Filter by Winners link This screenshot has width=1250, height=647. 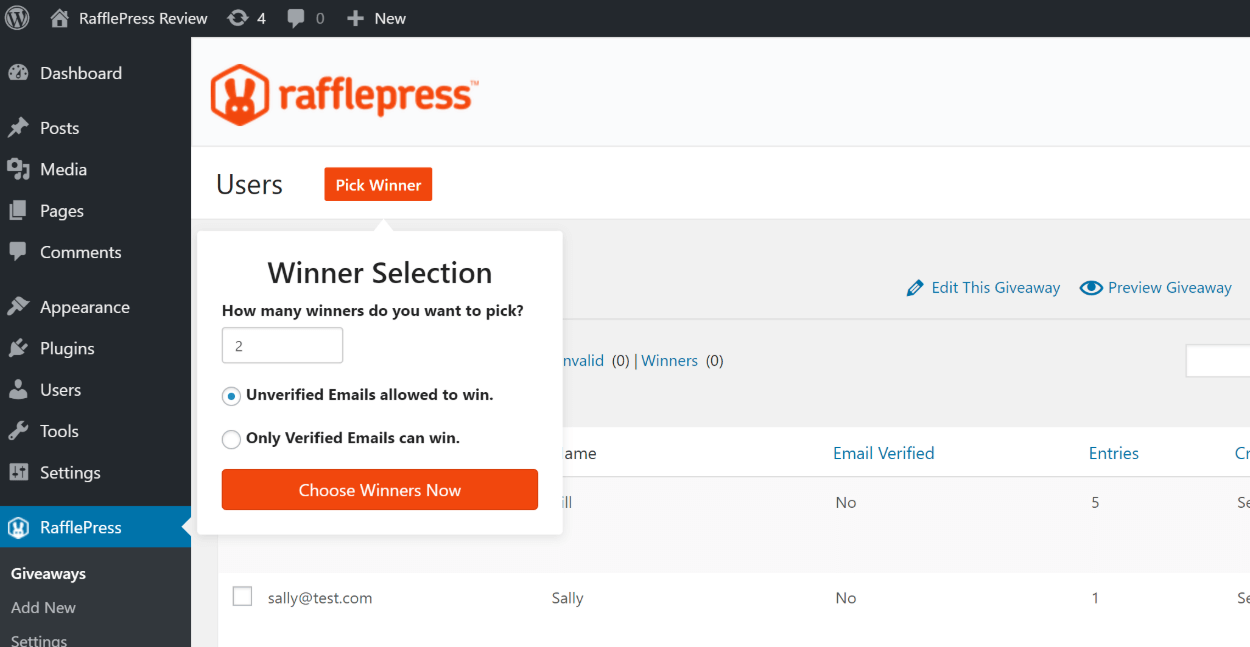pos(669,361)
